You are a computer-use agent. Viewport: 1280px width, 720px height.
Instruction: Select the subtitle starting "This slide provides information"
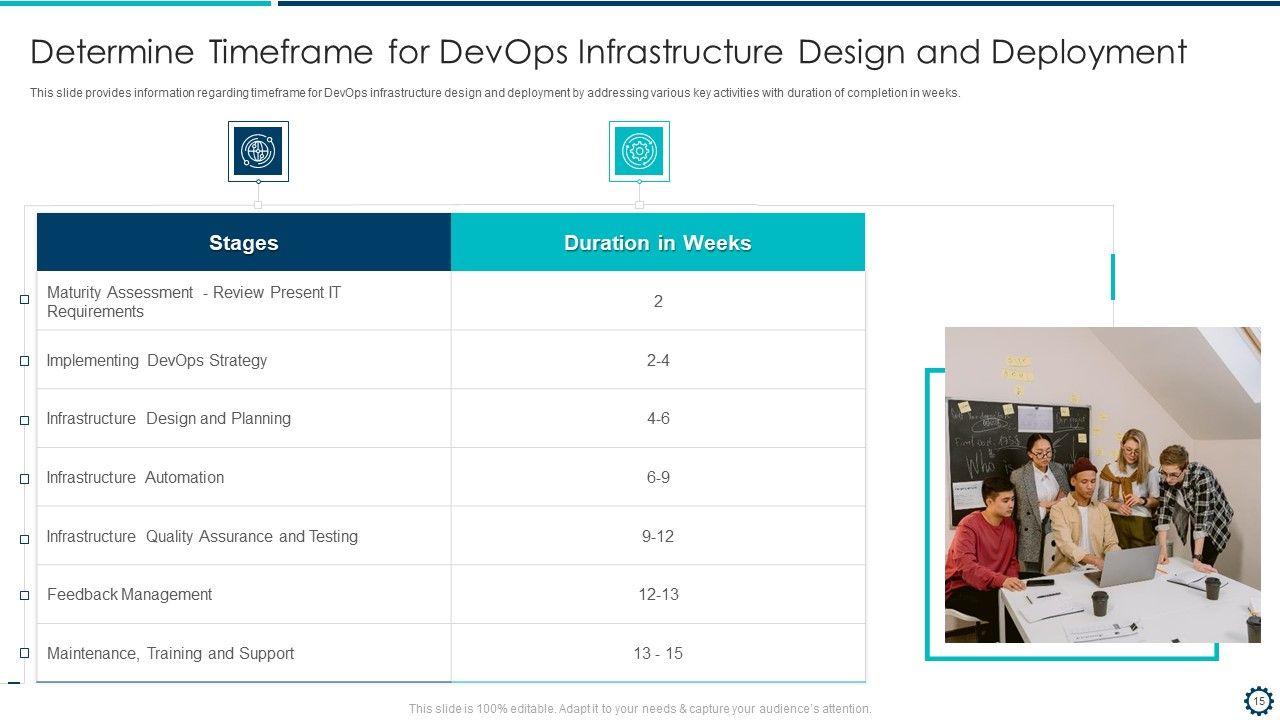495,93
